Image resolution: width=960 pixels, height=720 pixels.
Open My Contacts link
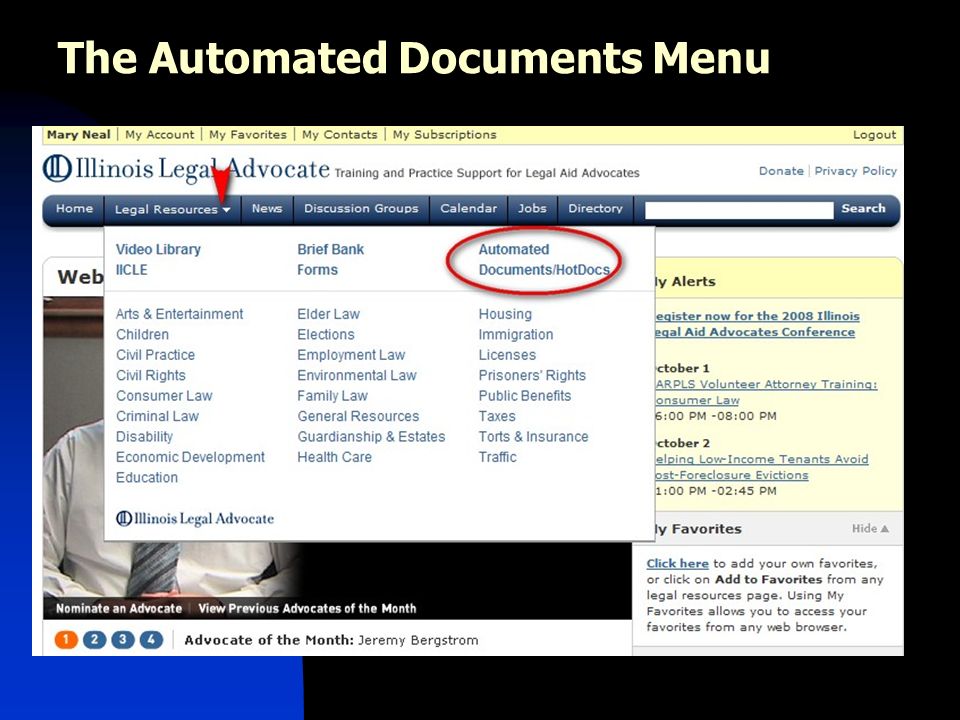pos(339,135)
